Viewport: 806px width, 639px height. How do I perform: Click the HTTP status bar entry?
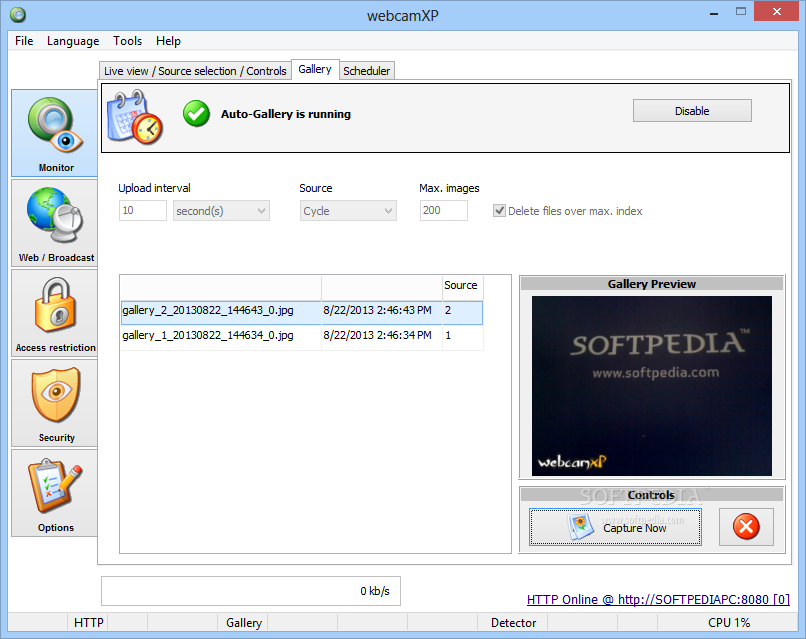pos(88,623)
